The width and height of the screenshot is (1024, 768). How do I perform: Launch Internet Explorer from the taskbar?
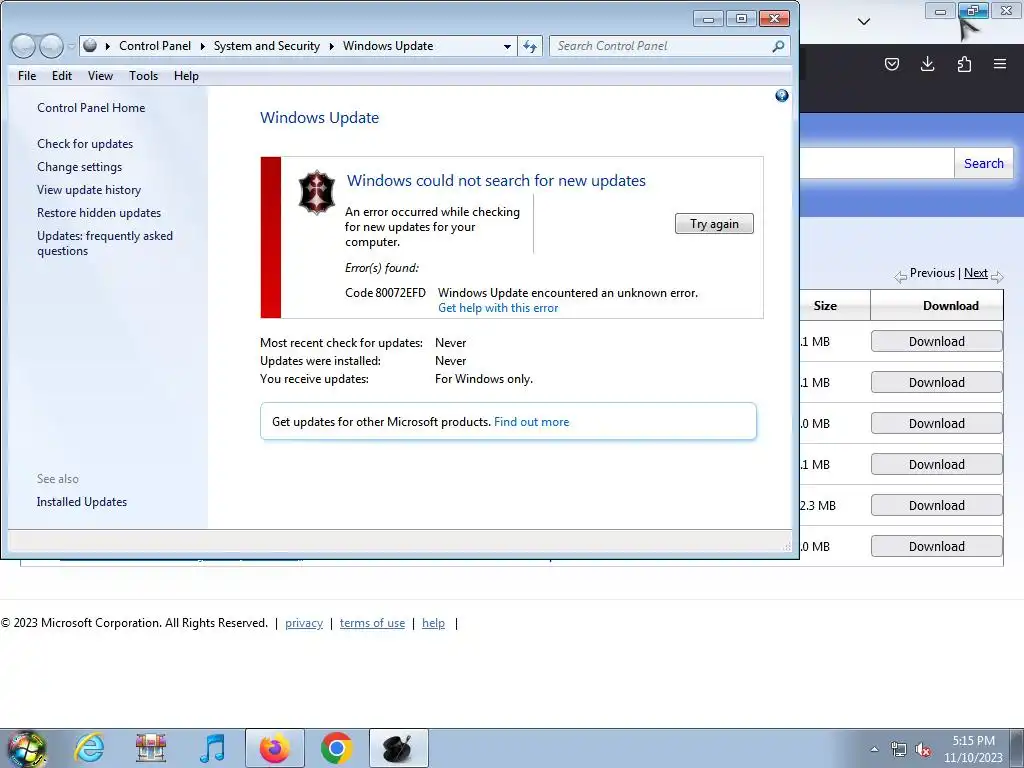pos(89,748)
